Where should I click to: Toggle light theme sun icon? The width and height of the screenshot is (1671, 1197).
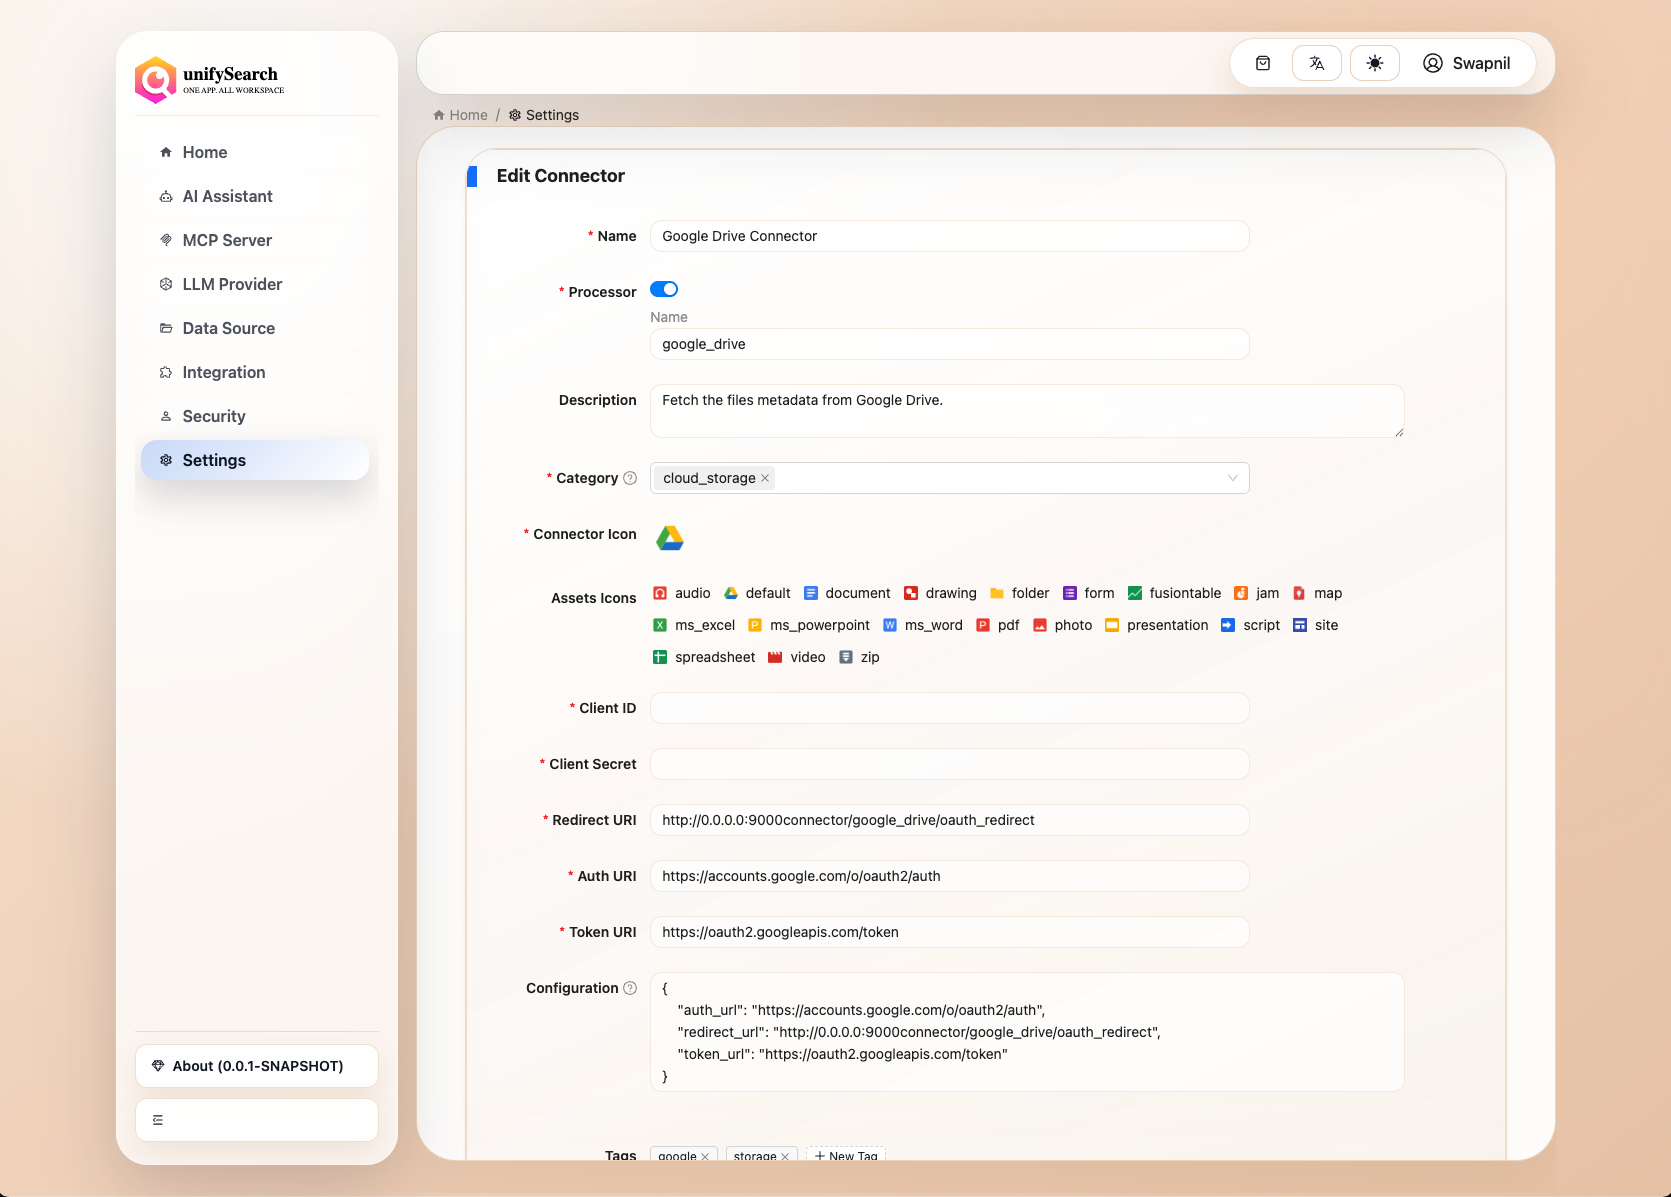[x=1374, y=63]
